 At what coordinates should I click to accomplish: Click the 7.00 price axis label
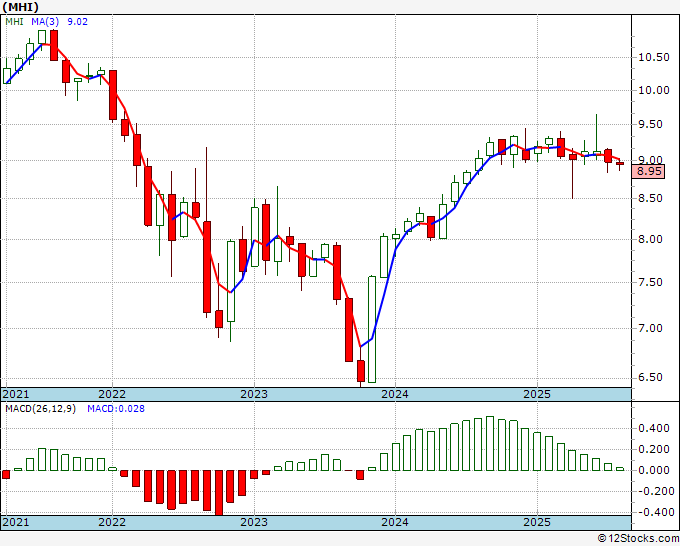point(650,328)
